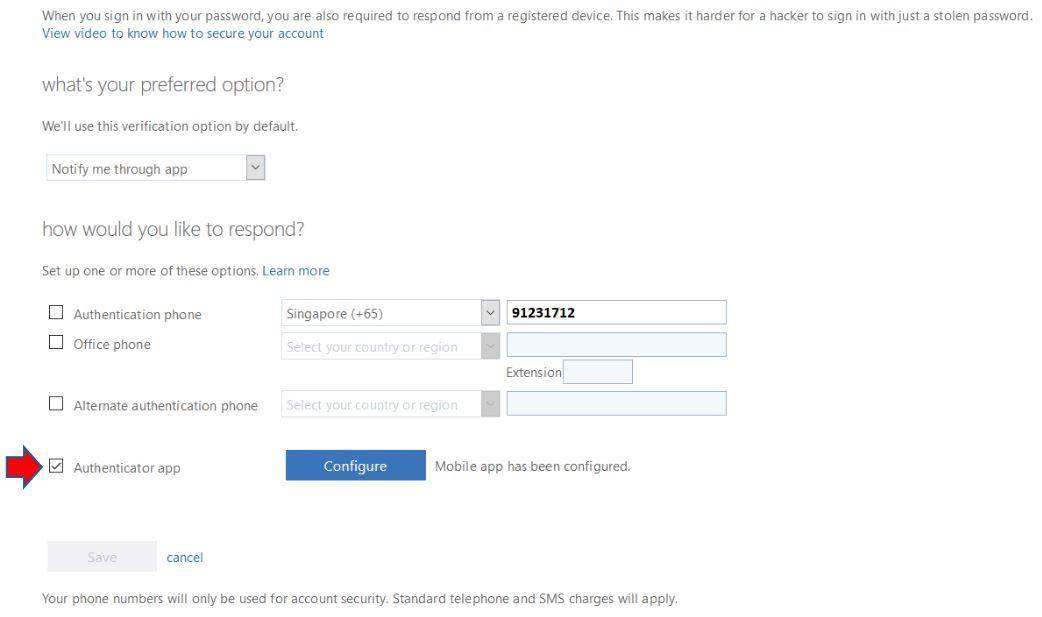Click the Mobile app has been configured text

pyautogui.click(x=532, y=467)
